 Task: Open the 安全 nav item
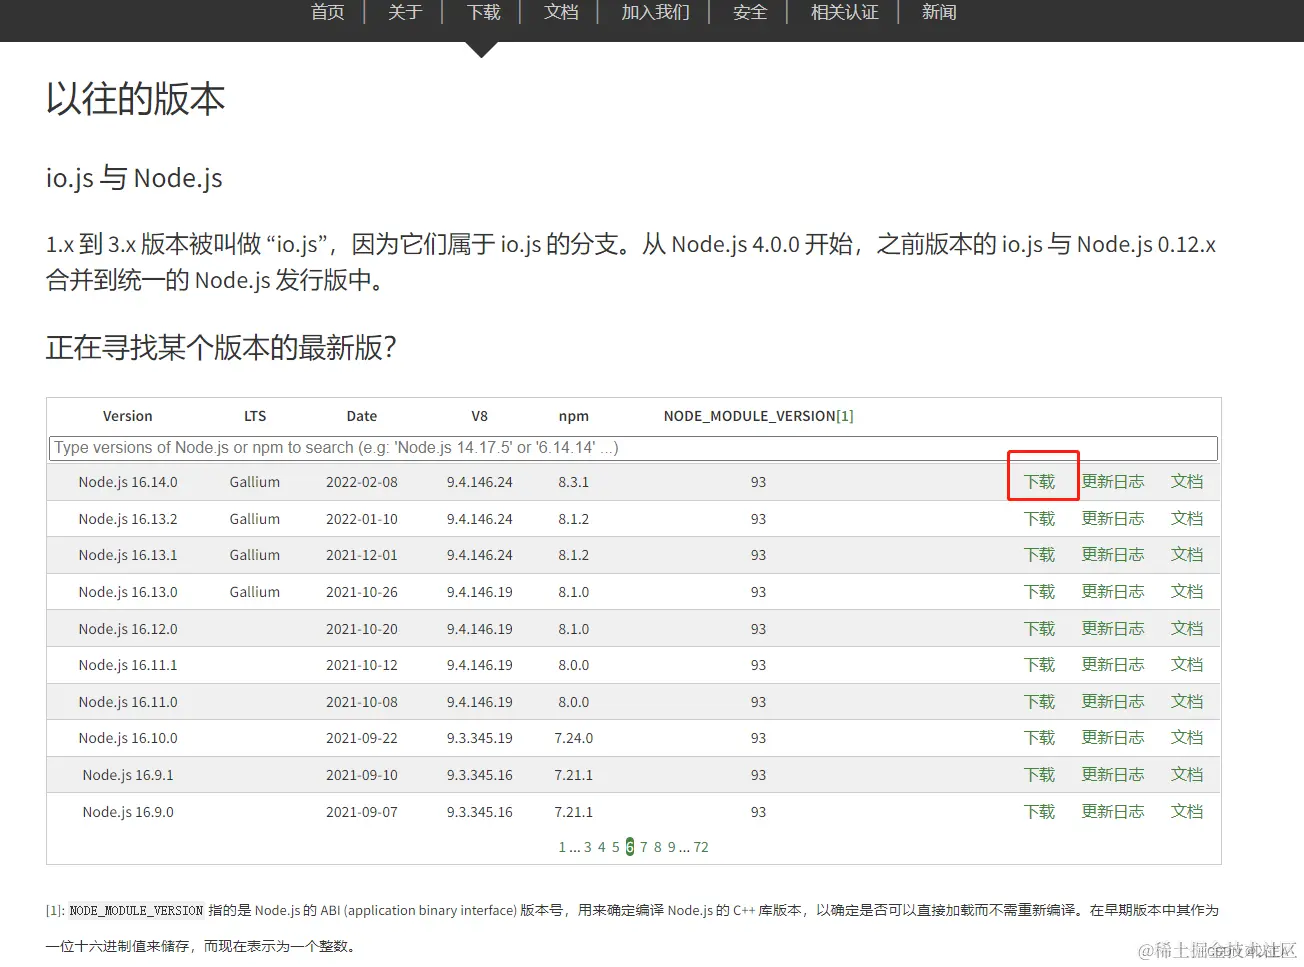coord(749,12)
